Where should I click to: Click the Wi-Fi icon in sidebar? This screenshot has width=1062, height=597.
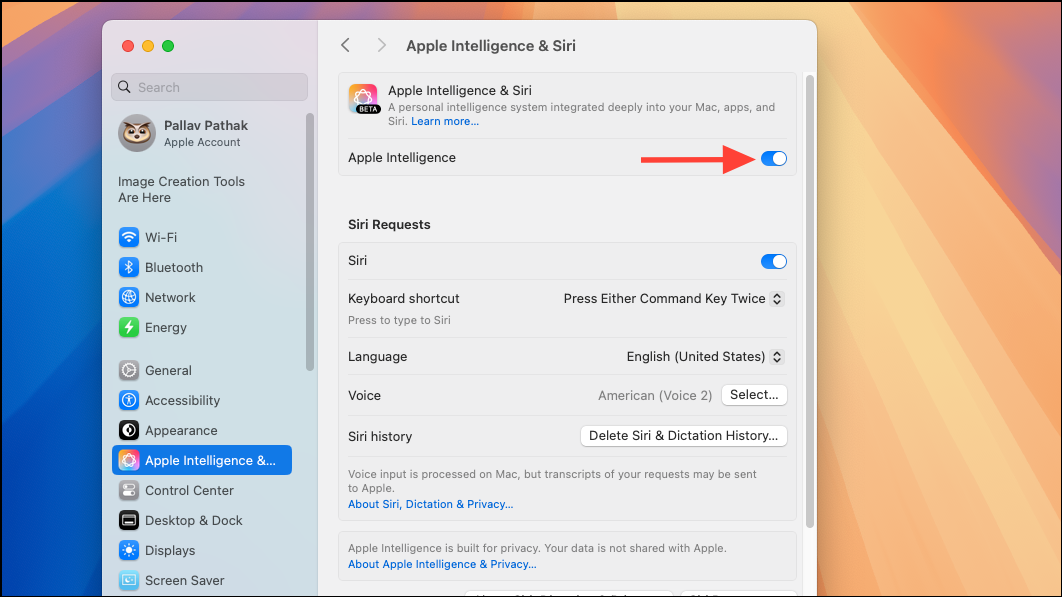pyautogui.click(x=129, y=237)
